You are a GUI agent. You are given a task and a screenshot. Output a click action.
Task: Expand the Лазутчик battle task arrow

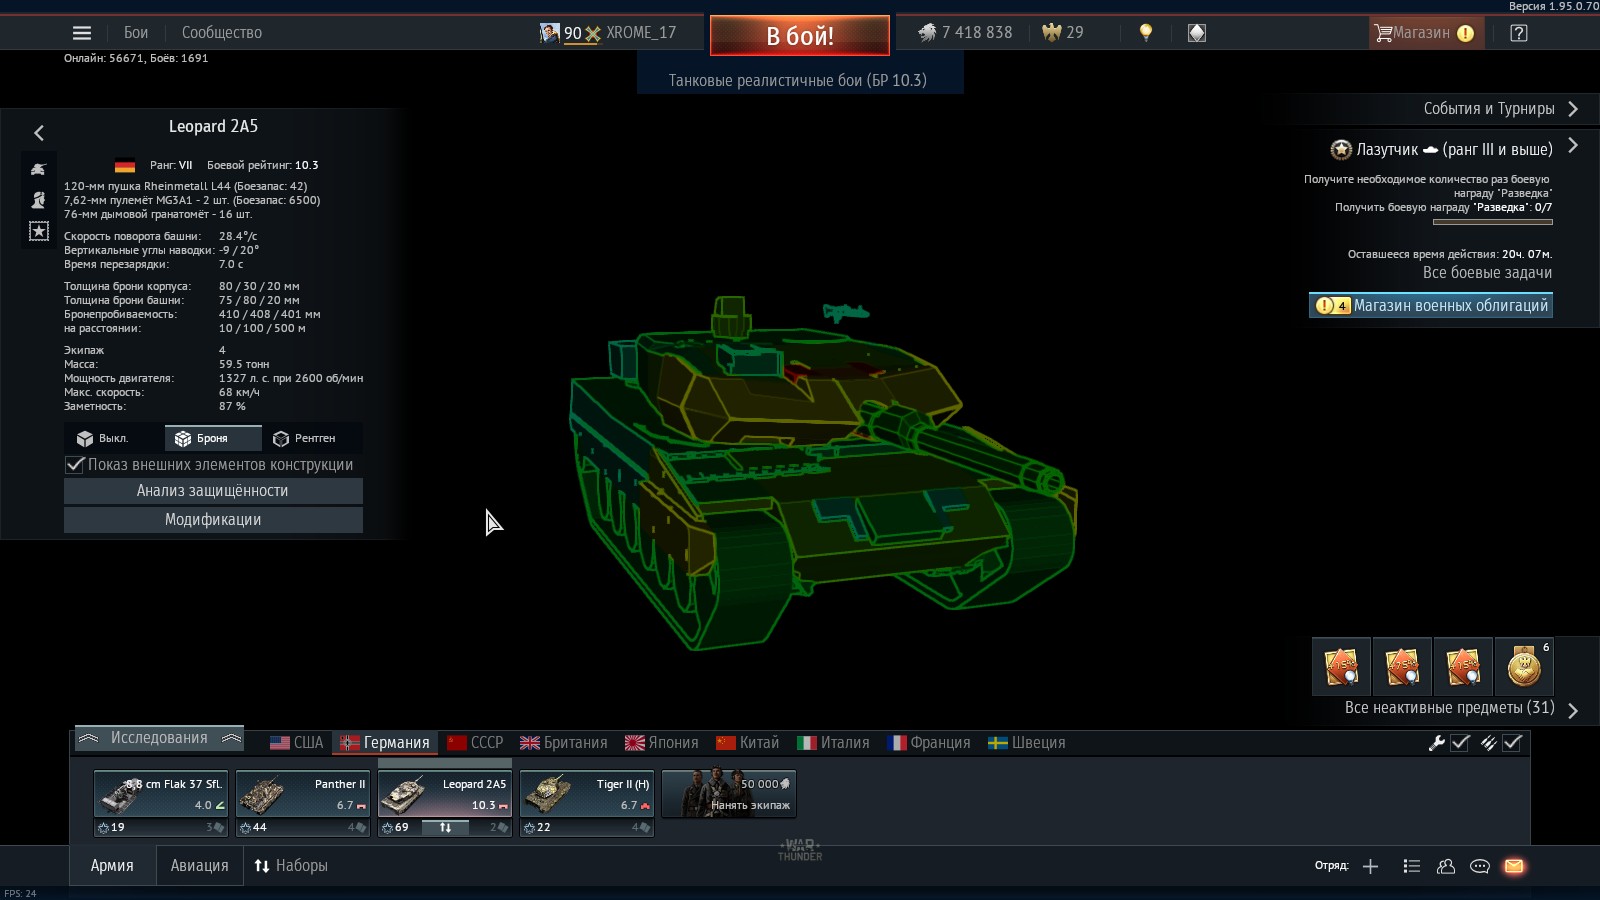click(x=1573, y=146)
